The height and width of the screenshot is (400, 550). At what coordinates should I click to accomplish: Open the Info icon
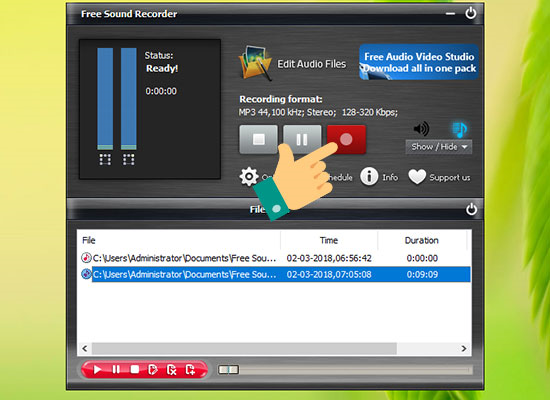(369, 176)
